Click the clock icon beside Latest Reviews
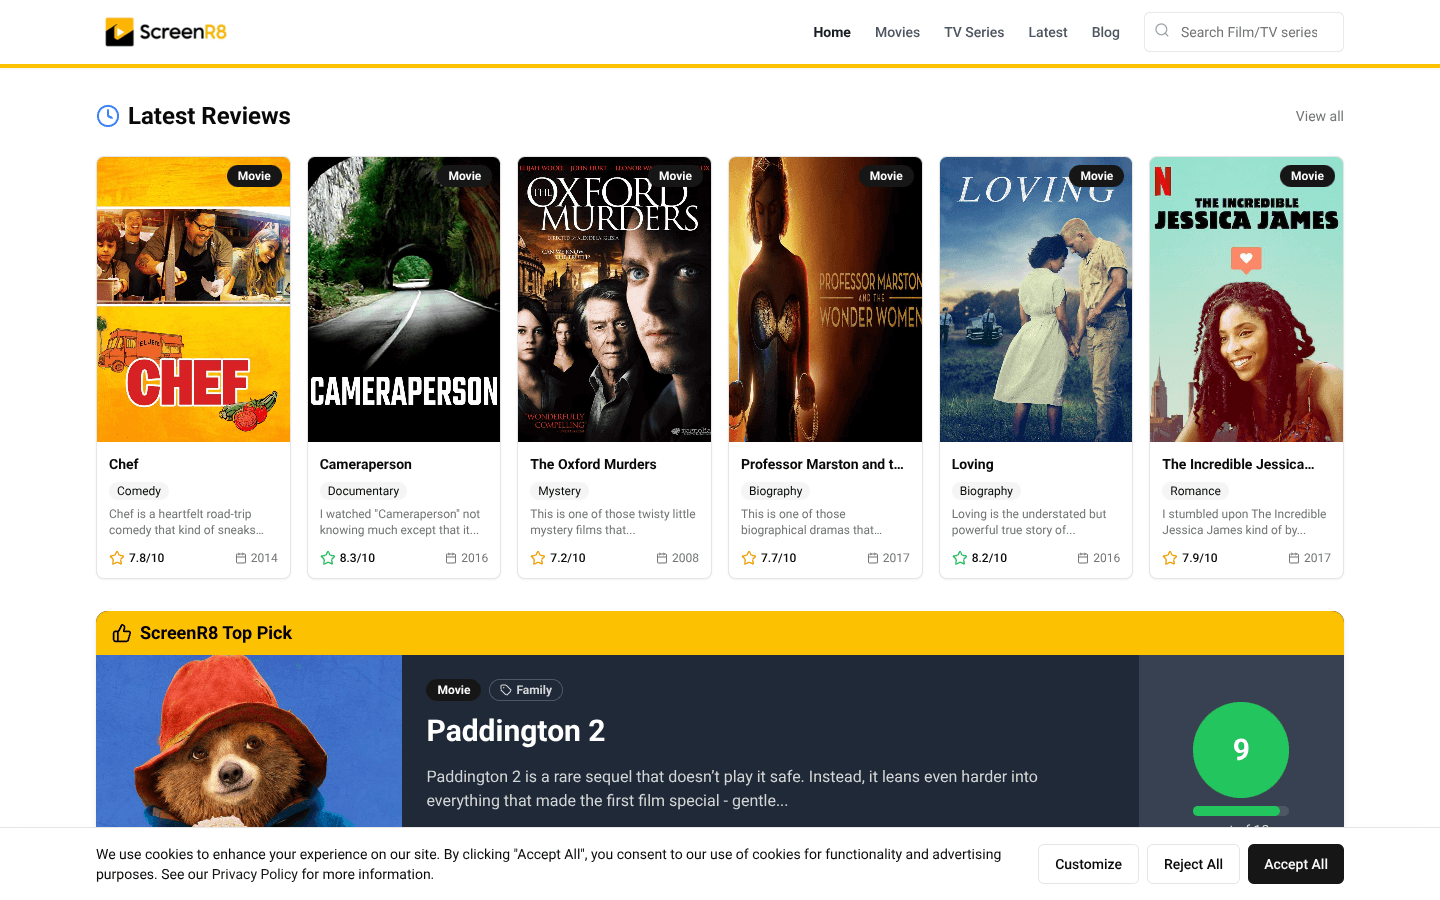 108,116
